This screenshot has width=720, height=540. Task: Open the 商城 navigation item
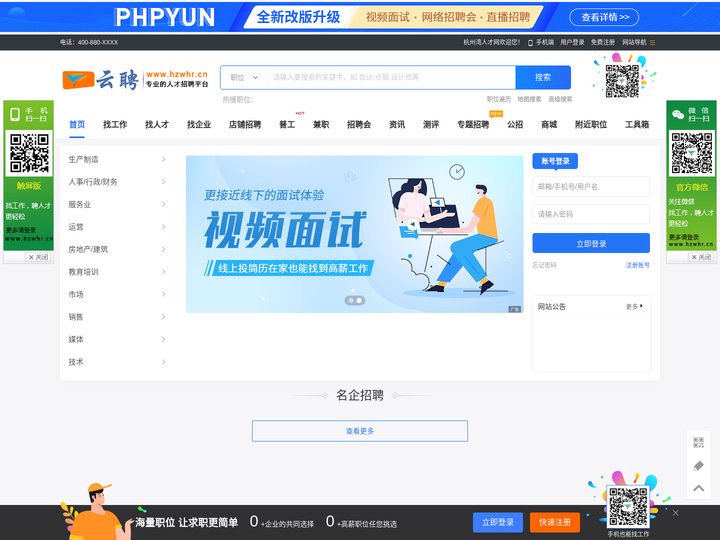click(549, 124)
